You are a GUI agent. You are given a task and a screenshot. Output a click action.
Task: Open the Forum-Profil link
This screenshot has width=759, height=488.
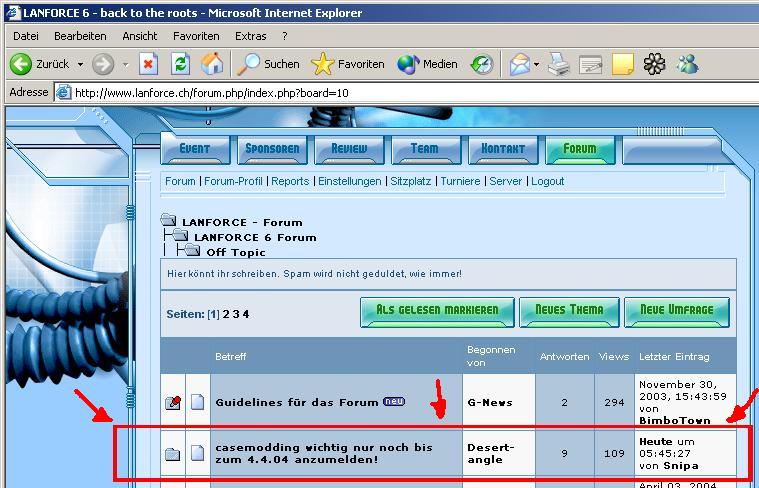[x=233, y=181]
